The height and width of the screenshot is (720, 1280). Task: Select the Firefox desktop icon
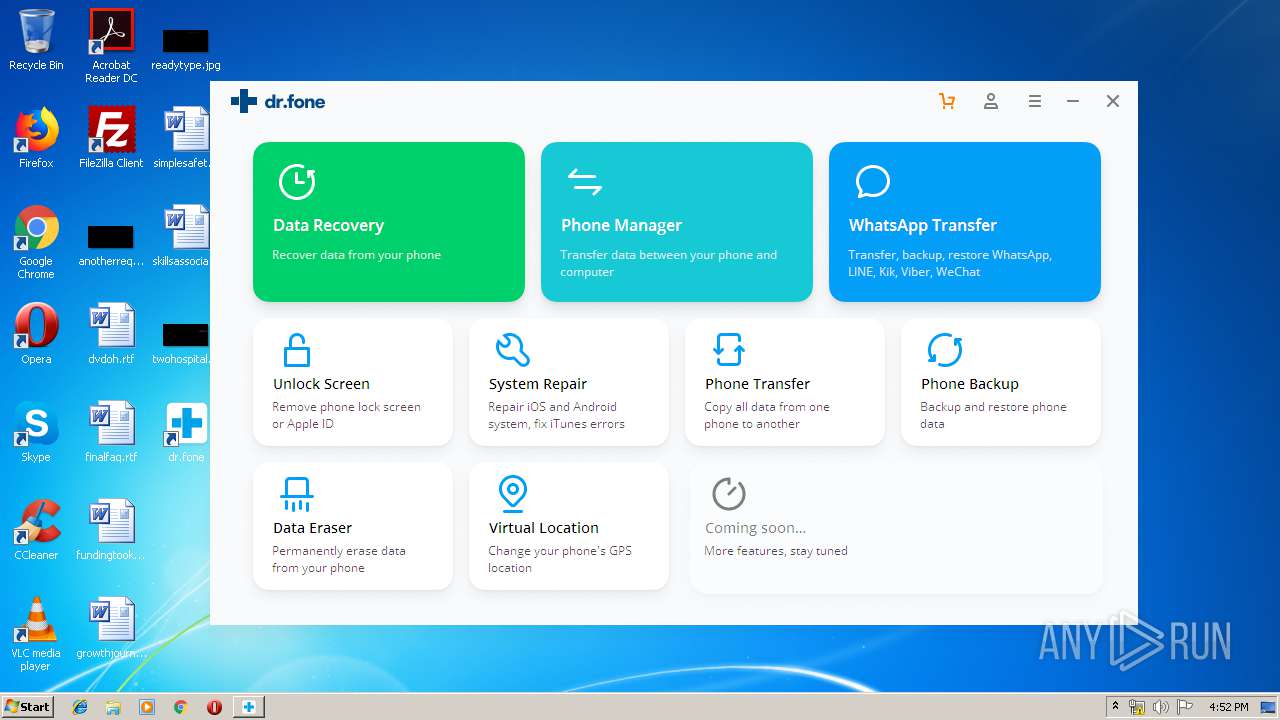point(36,138)
